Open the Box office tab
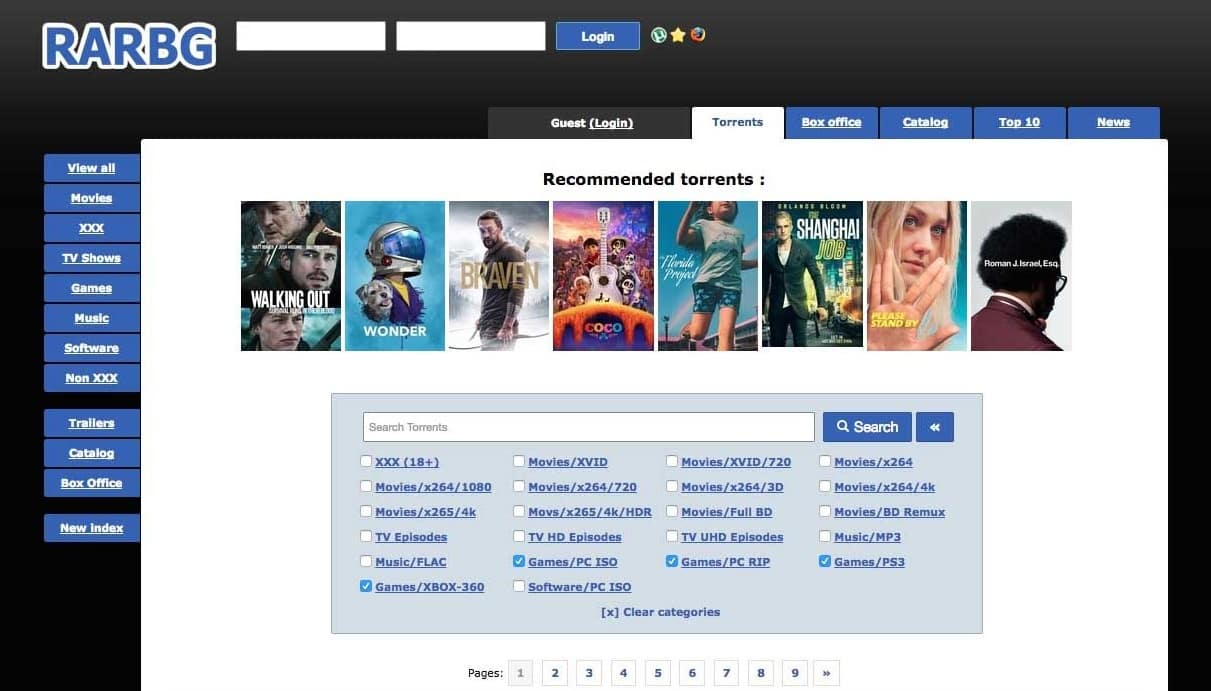1211x691 pixels. tap(831, 123)
